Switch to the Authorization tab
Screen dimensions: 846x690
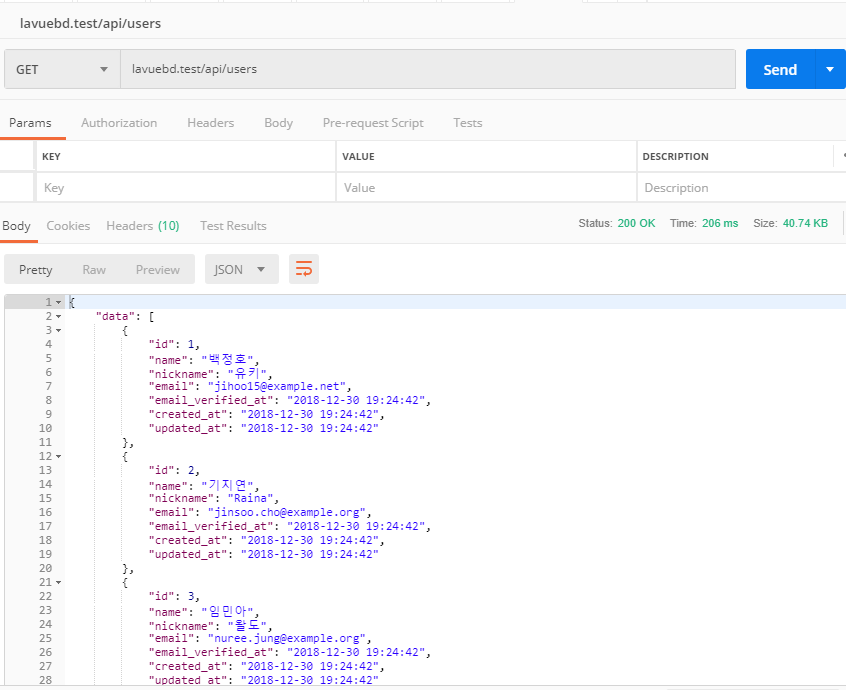point(119,123)
